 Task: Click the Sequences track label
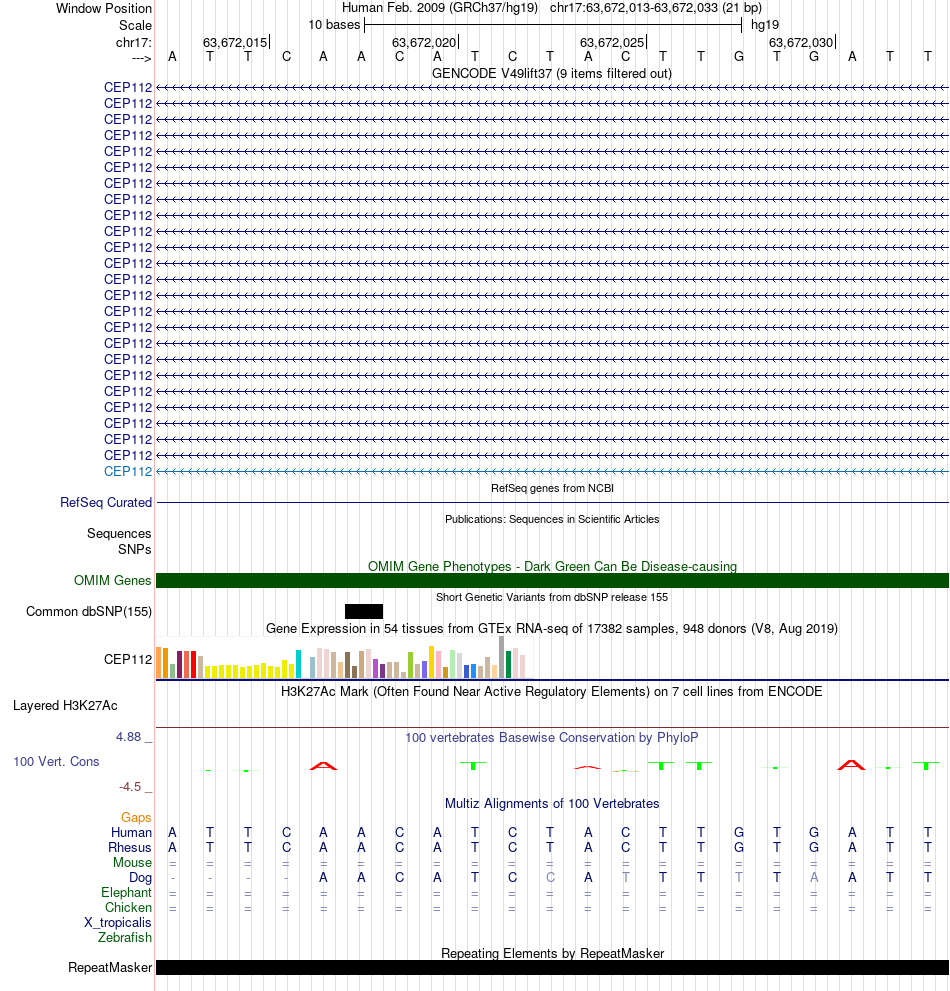(x=119, y=533)
